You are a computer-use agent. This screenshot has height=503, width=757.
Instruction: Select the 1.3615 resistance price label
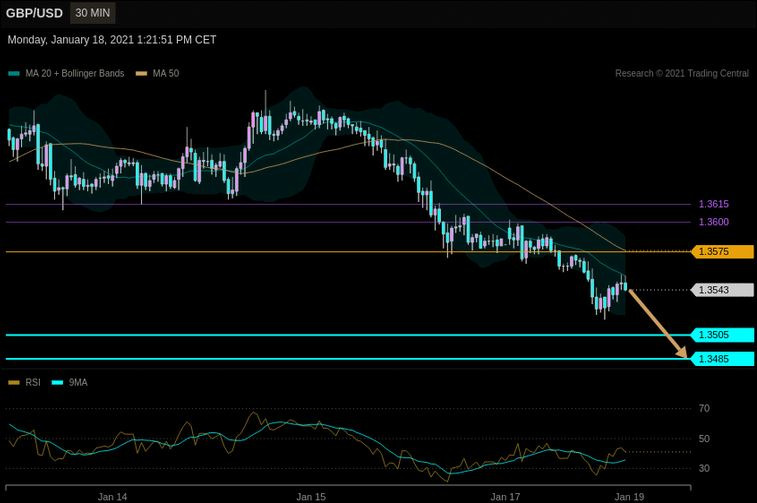coord(714,204)
